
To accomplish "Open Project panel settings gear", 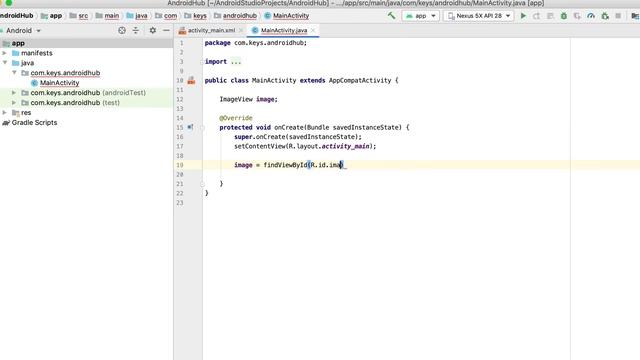I will coord(153,30).
